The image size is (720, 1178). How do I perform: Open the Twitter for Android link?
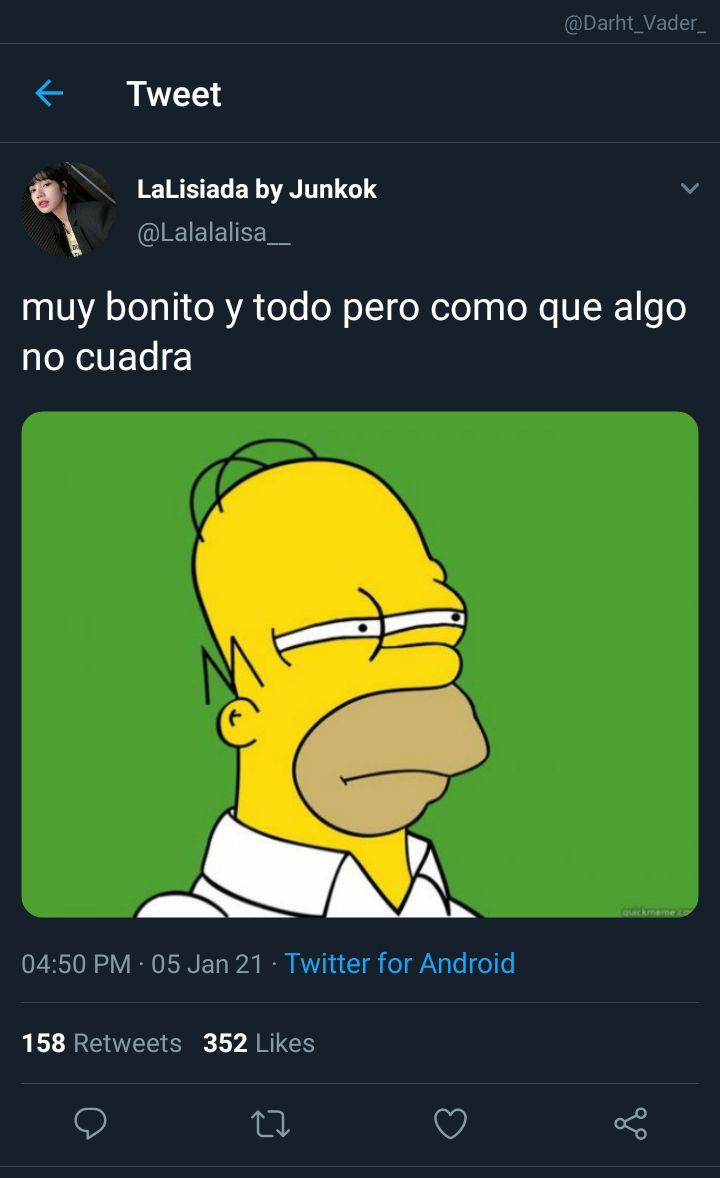(x=400, y=963)
